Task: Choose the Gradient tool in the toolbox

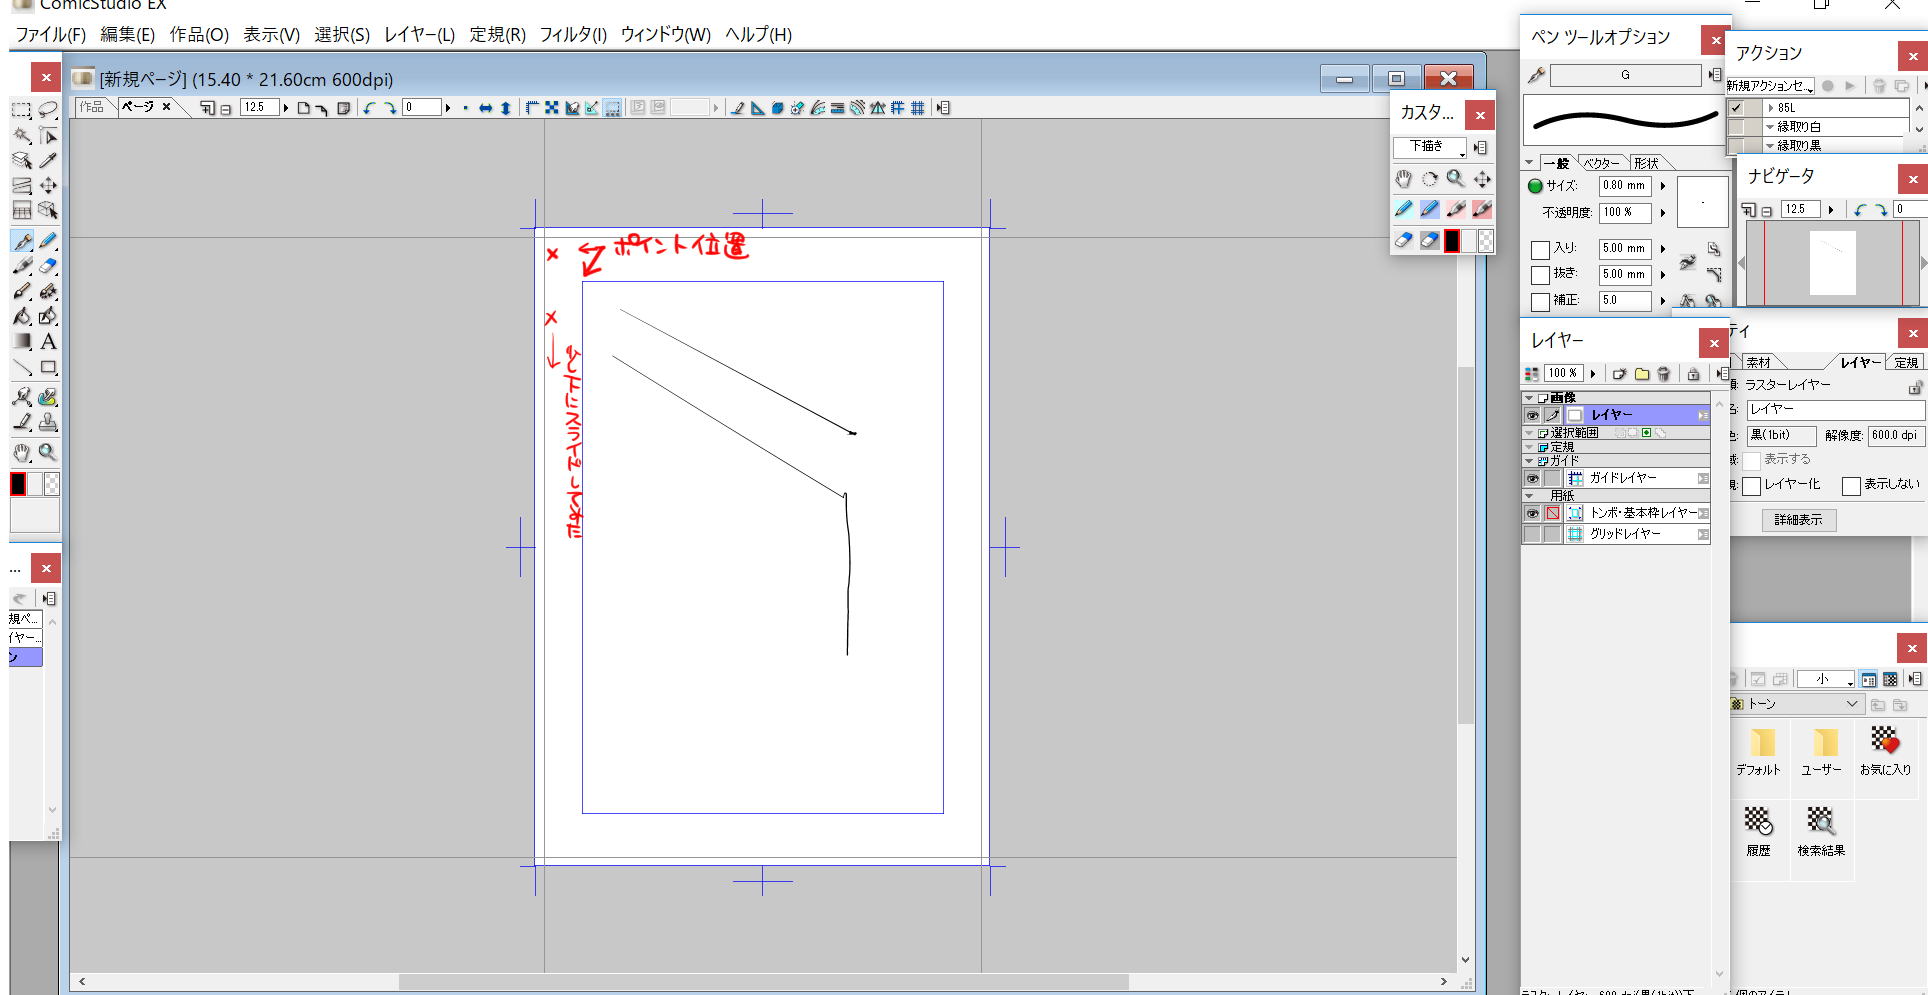Action: point(21,342)
